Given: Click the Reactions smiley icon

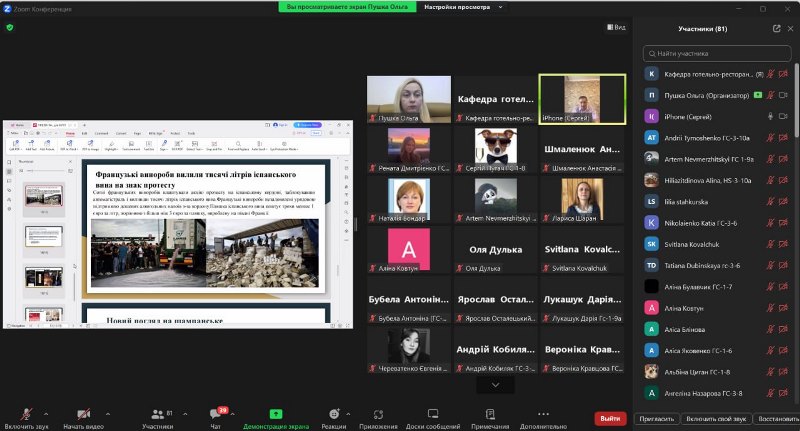Looking at the screenshot, I should click(x=334, y=415).
